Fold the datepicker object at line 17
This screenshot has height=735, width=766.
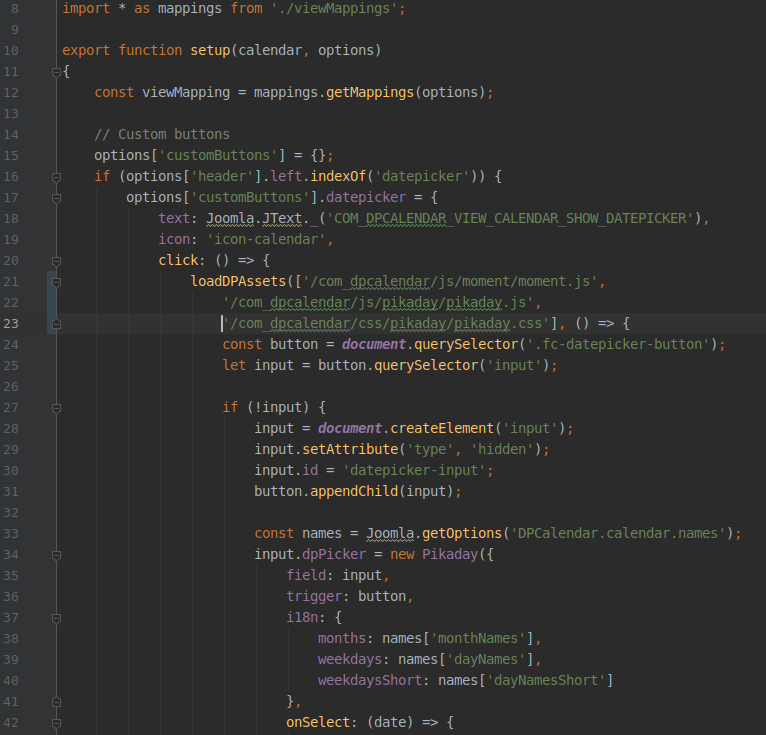click(x=56, y=197)
